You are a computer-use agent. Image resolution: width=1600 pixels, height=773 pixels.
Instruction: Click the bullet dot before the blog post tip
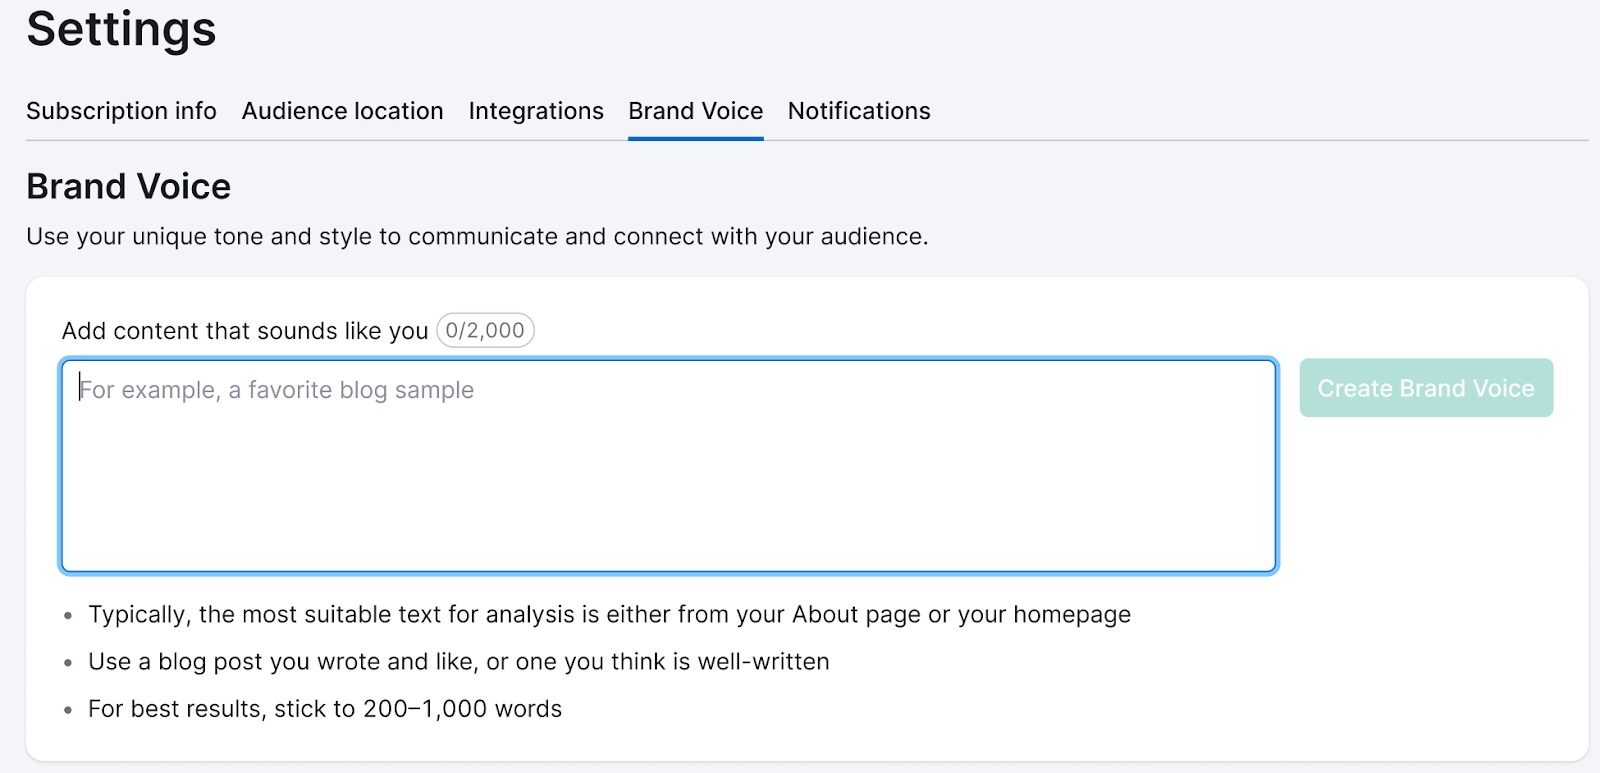click(x=68, y=663)
